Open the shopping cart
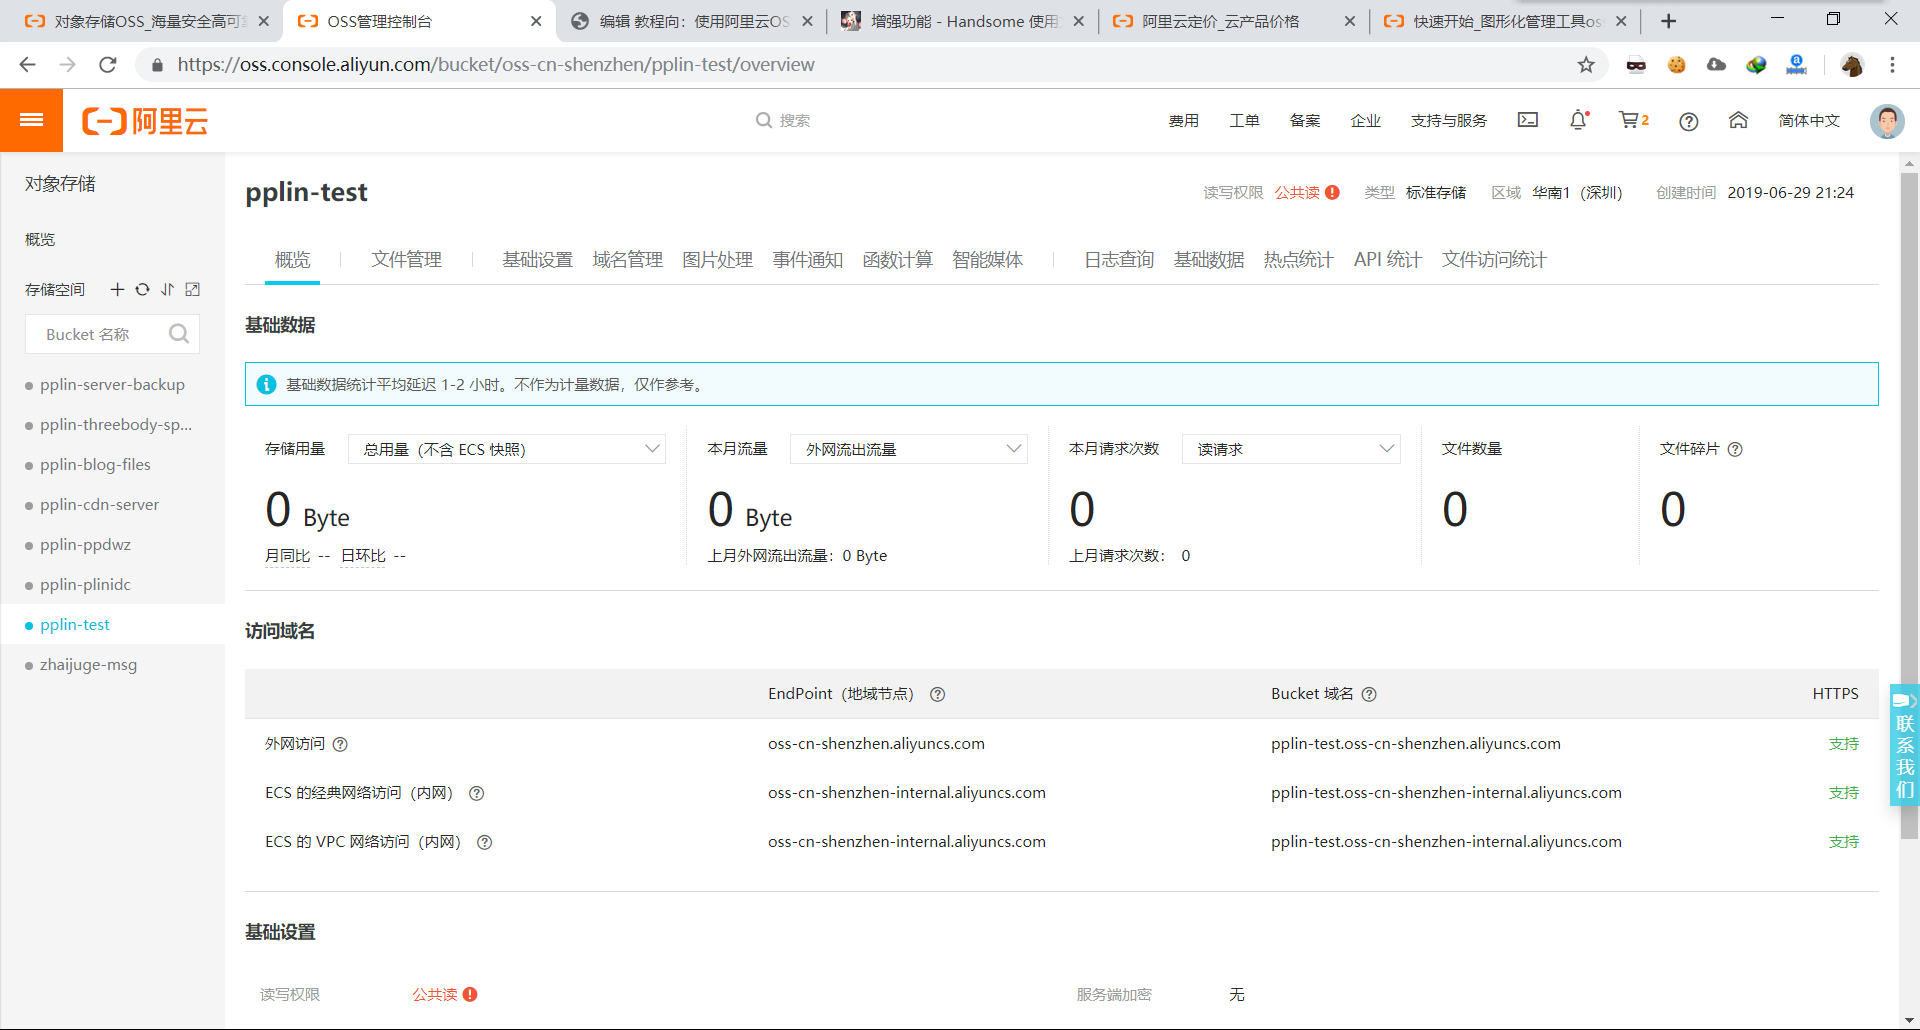The width and height of the screenshot is (1920, 1030). click(1630, 120)
